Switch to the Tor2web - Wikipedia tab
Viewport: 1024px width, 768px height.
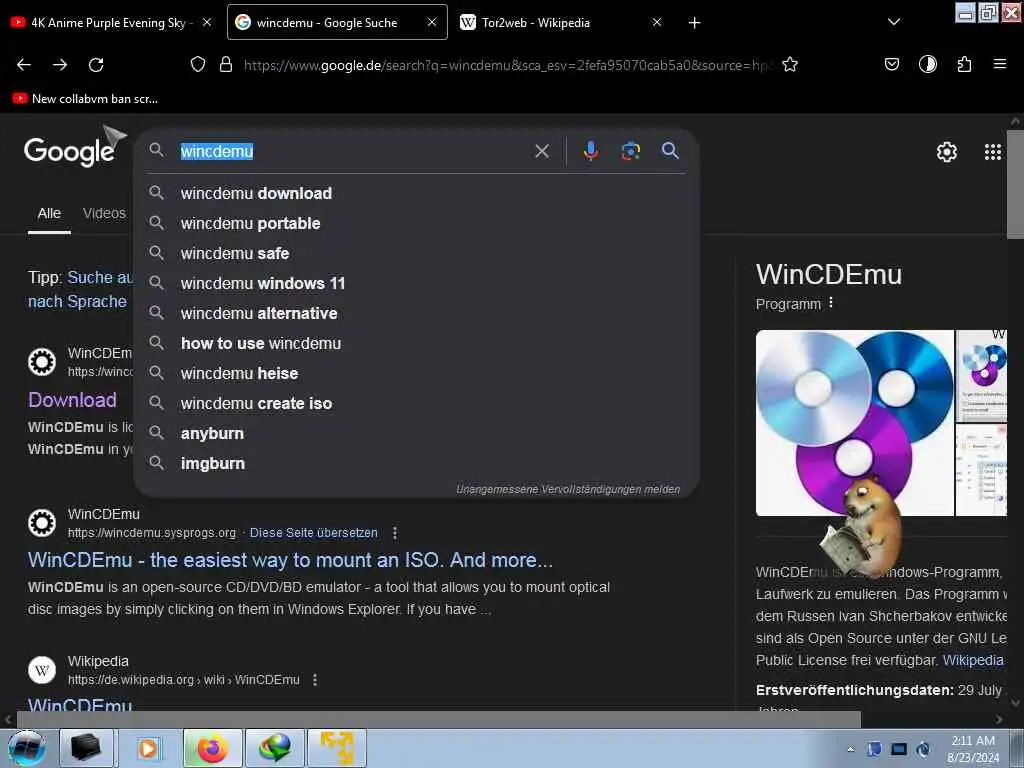[536, 22]
